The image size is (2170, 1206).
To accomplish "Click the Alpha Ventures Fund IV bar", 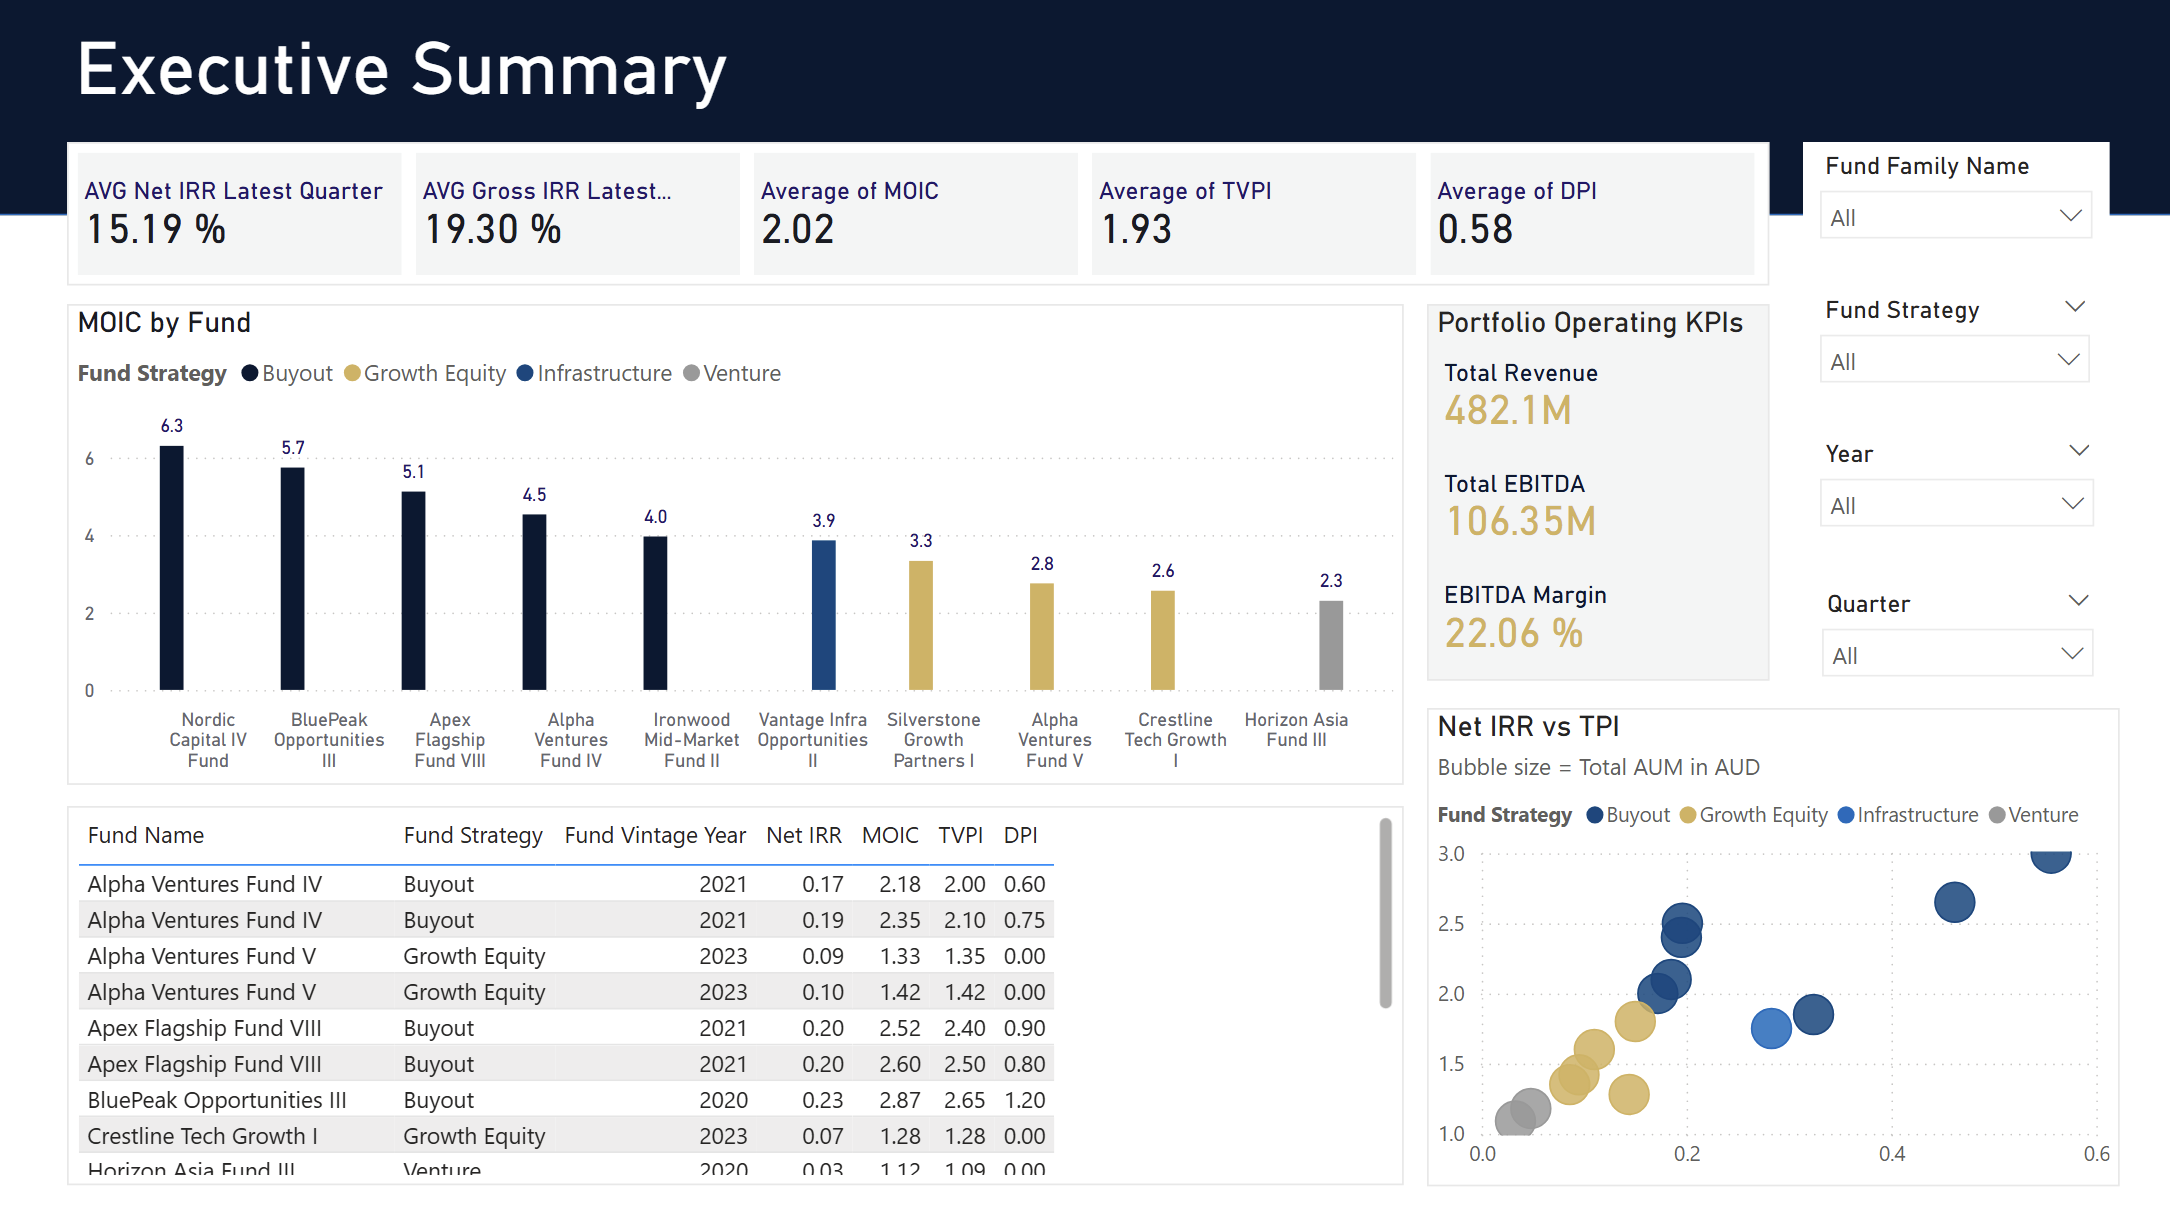I will tap(535, 602).
